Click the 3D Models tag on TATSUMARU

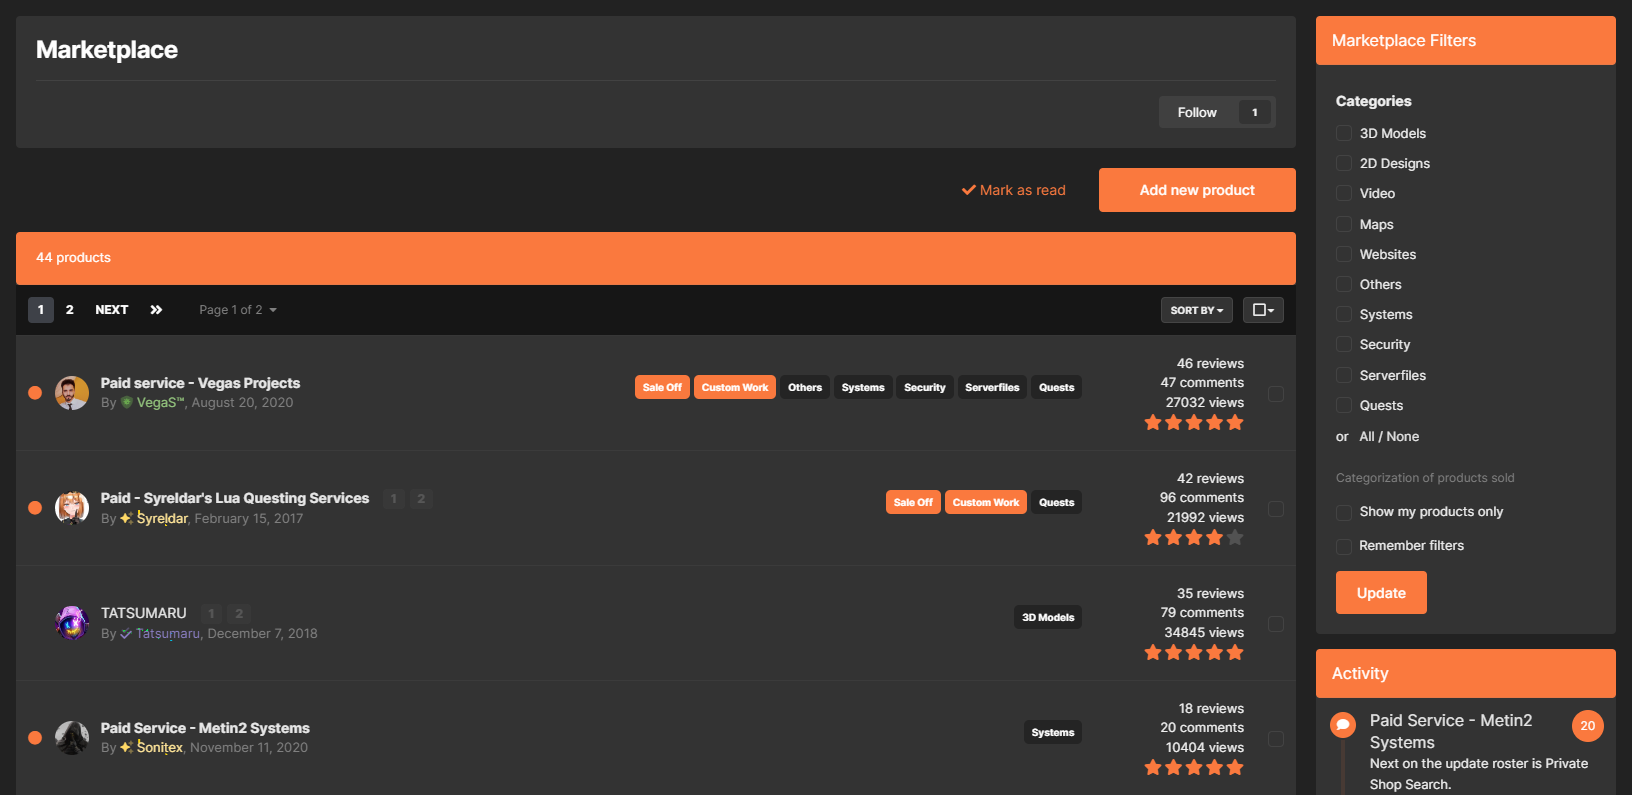coord(1048,617)
